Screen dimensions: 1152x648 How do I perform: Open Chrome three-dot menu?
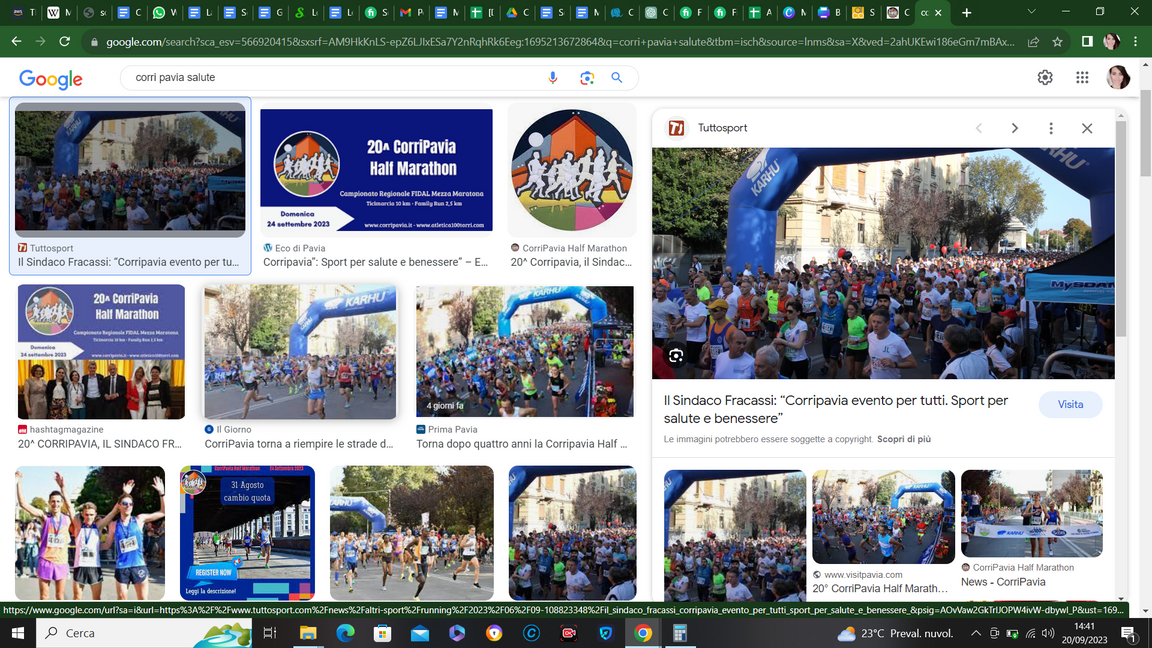[x=1136, y=42]
